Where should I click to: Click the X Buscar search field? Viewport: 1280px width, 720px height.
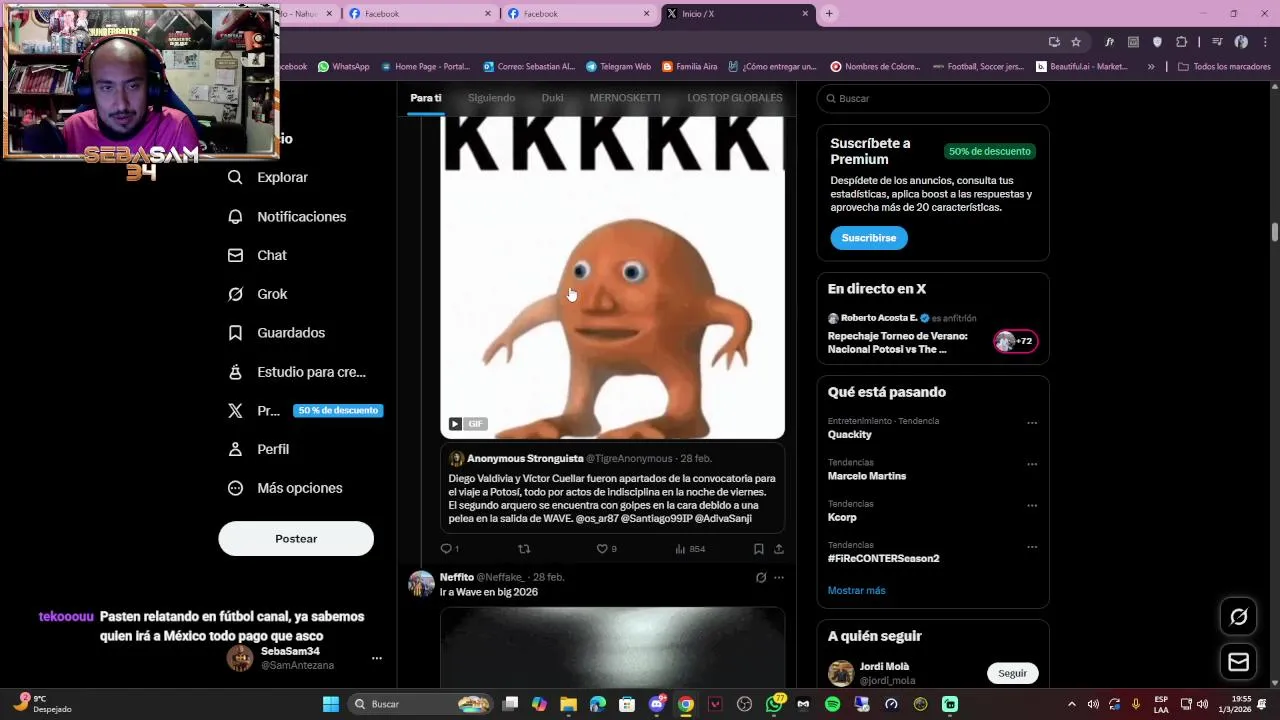click(x=933, y=98)
